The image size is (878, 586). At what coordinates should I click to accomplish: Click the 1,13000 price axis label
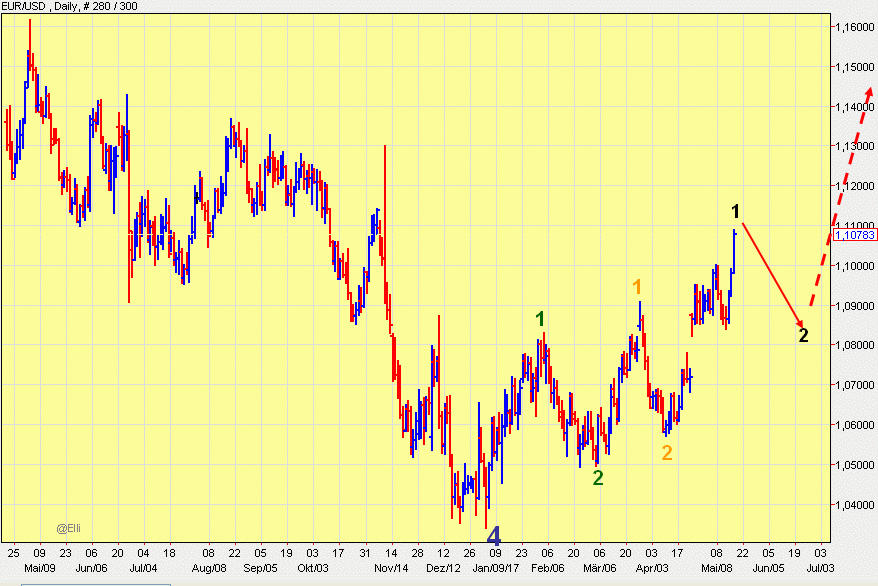854,146
